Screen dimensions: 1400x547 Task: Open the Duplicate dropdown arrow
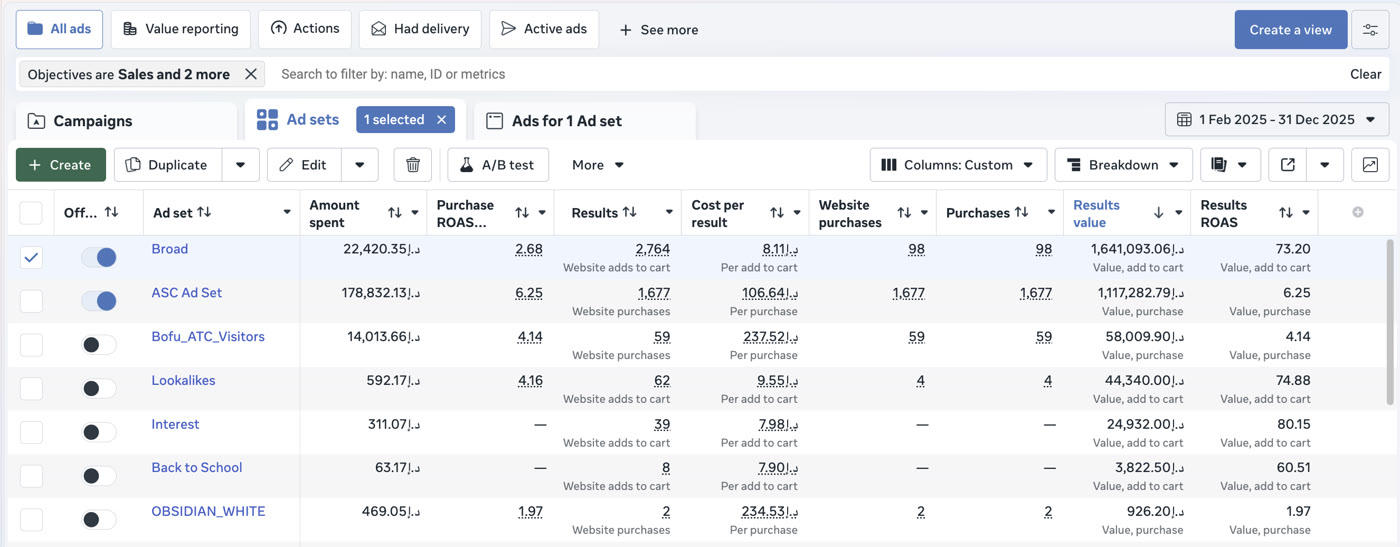(240, 165)
